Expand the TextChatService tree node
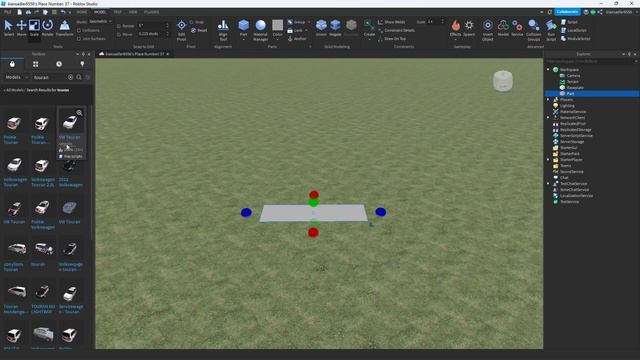The image size is (640, 360). pyautogui.click(x=548, y=184)
